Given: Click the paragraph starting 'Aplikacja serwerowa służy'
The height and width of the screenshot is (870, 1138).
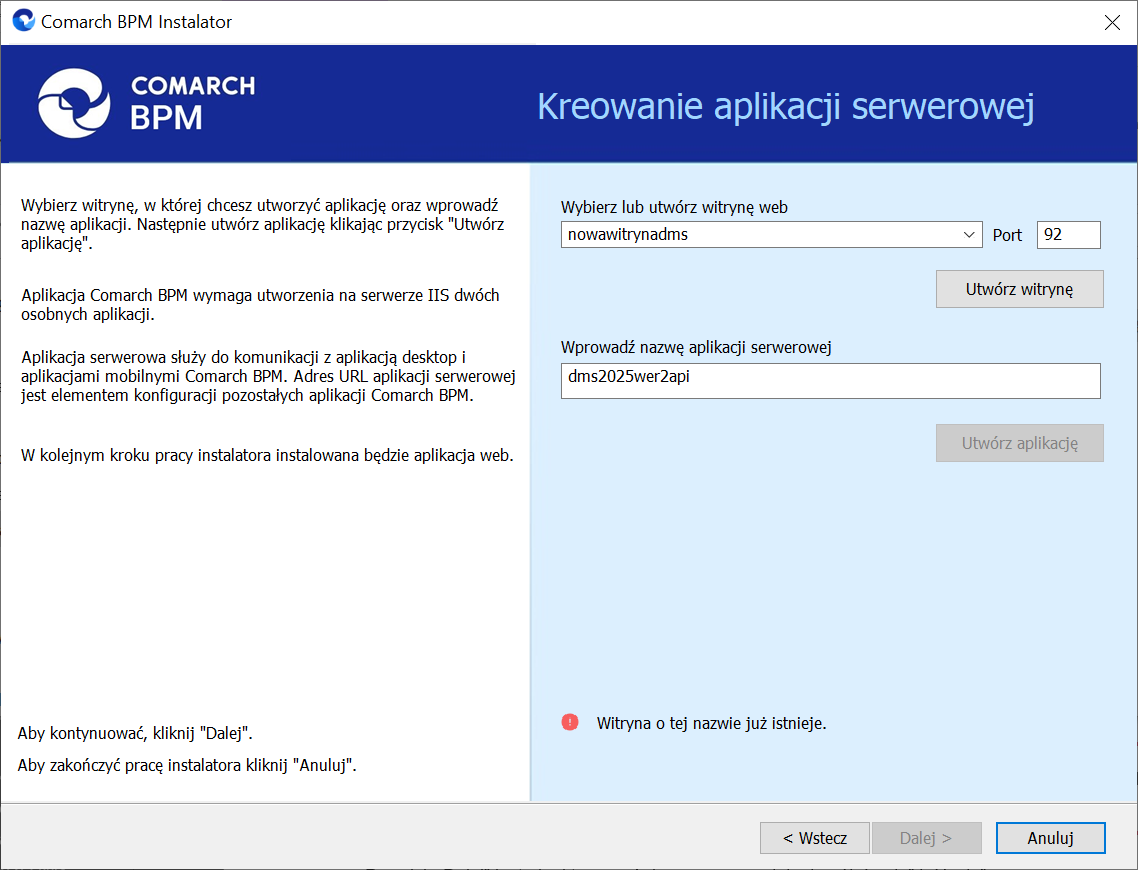Looking at the screenshot, I should pyautogui.click(x=269, y=376).
